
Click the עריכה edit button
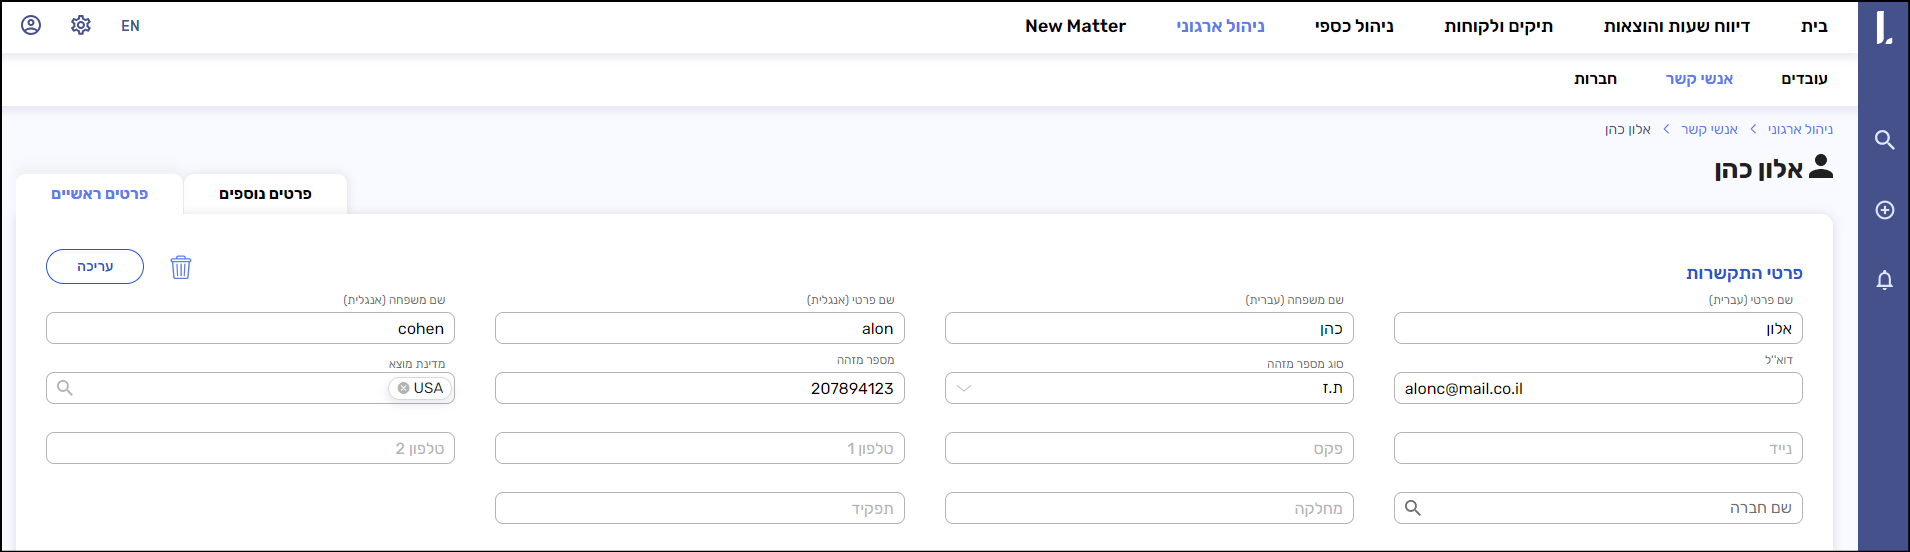95,267
